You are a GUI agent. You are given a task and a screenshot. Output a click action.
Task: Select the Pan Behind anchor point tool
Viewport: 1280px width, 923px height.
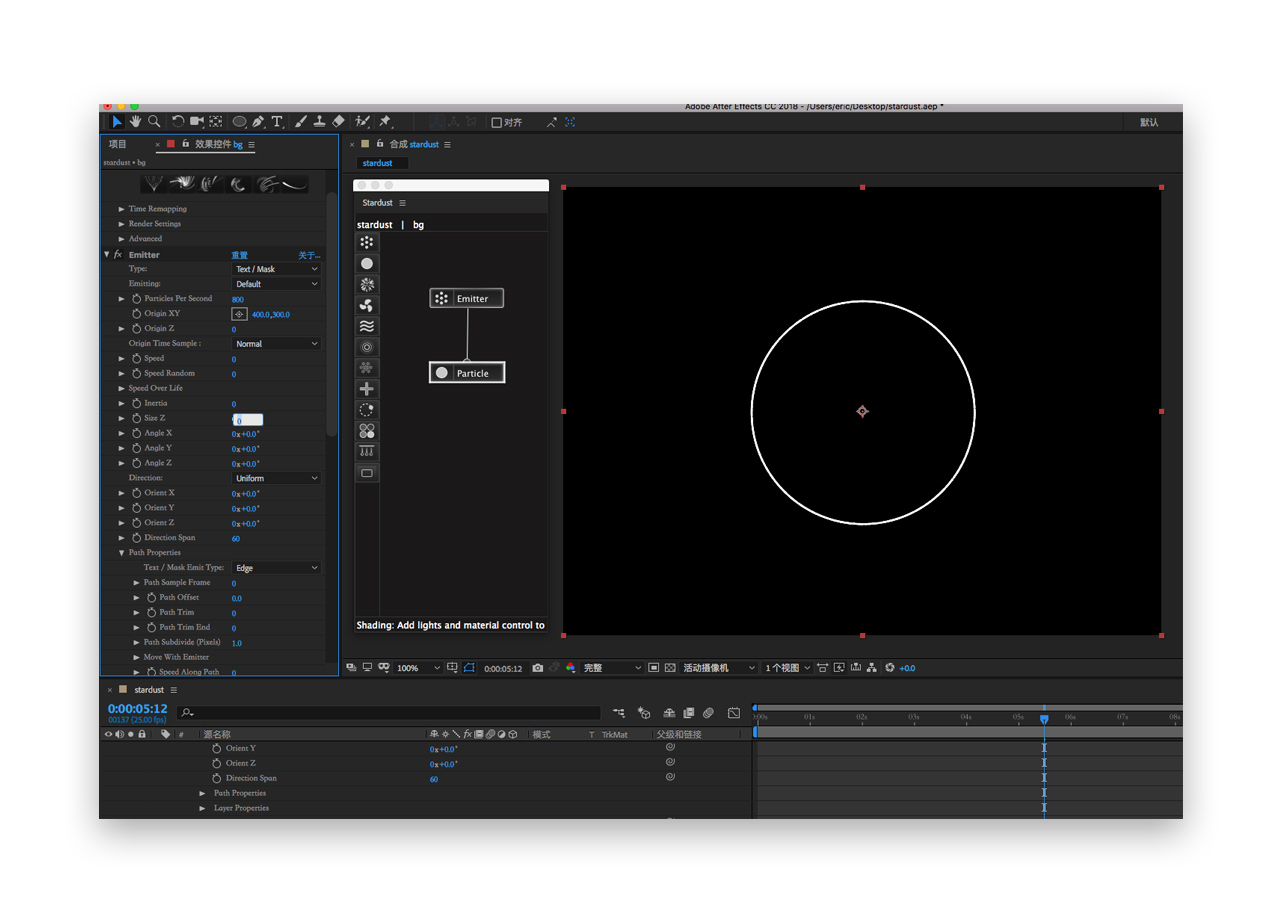coord(215,121)
